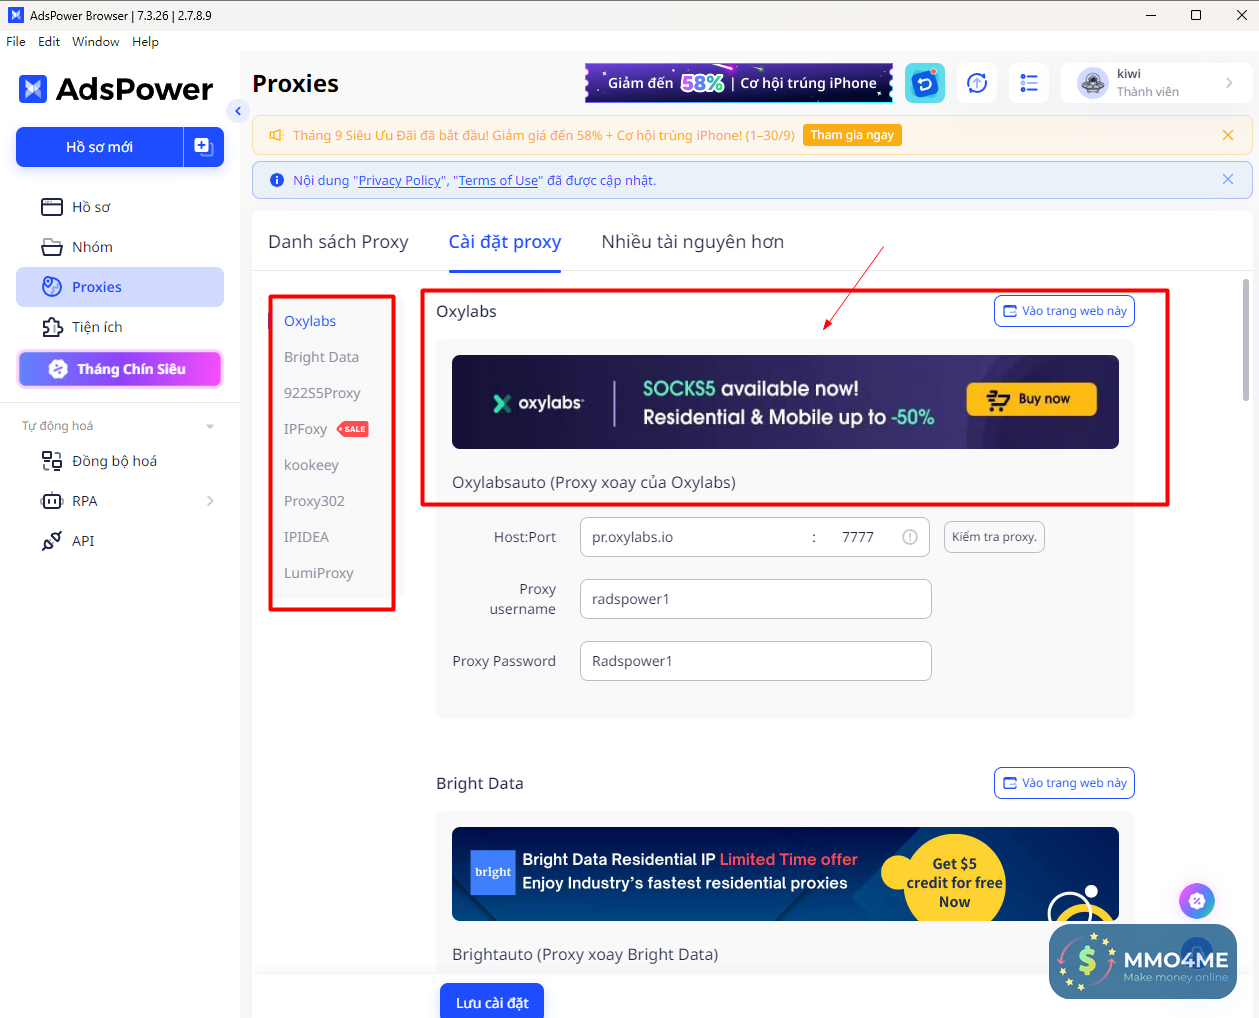The height and width of the screenshot is (1018, 1259).
Task: Click the AdsPower logo in sidebar
Action: [x=116, y=89]
